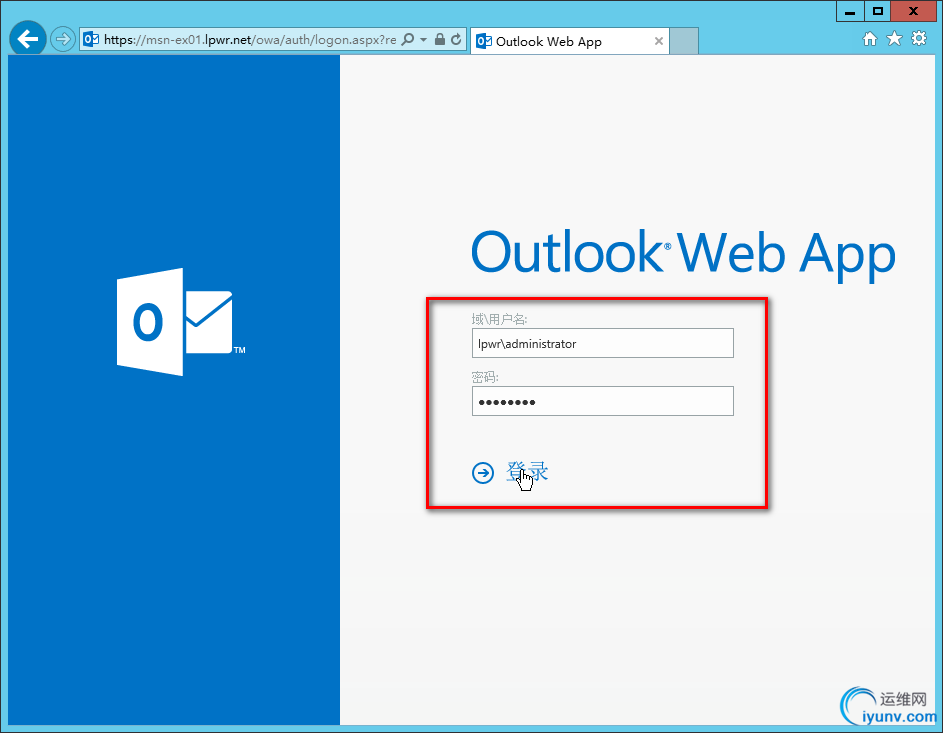Viewport: 943px width, 733px height.
Task: Click the address bar URL text
Action: (x=250, y=40)
